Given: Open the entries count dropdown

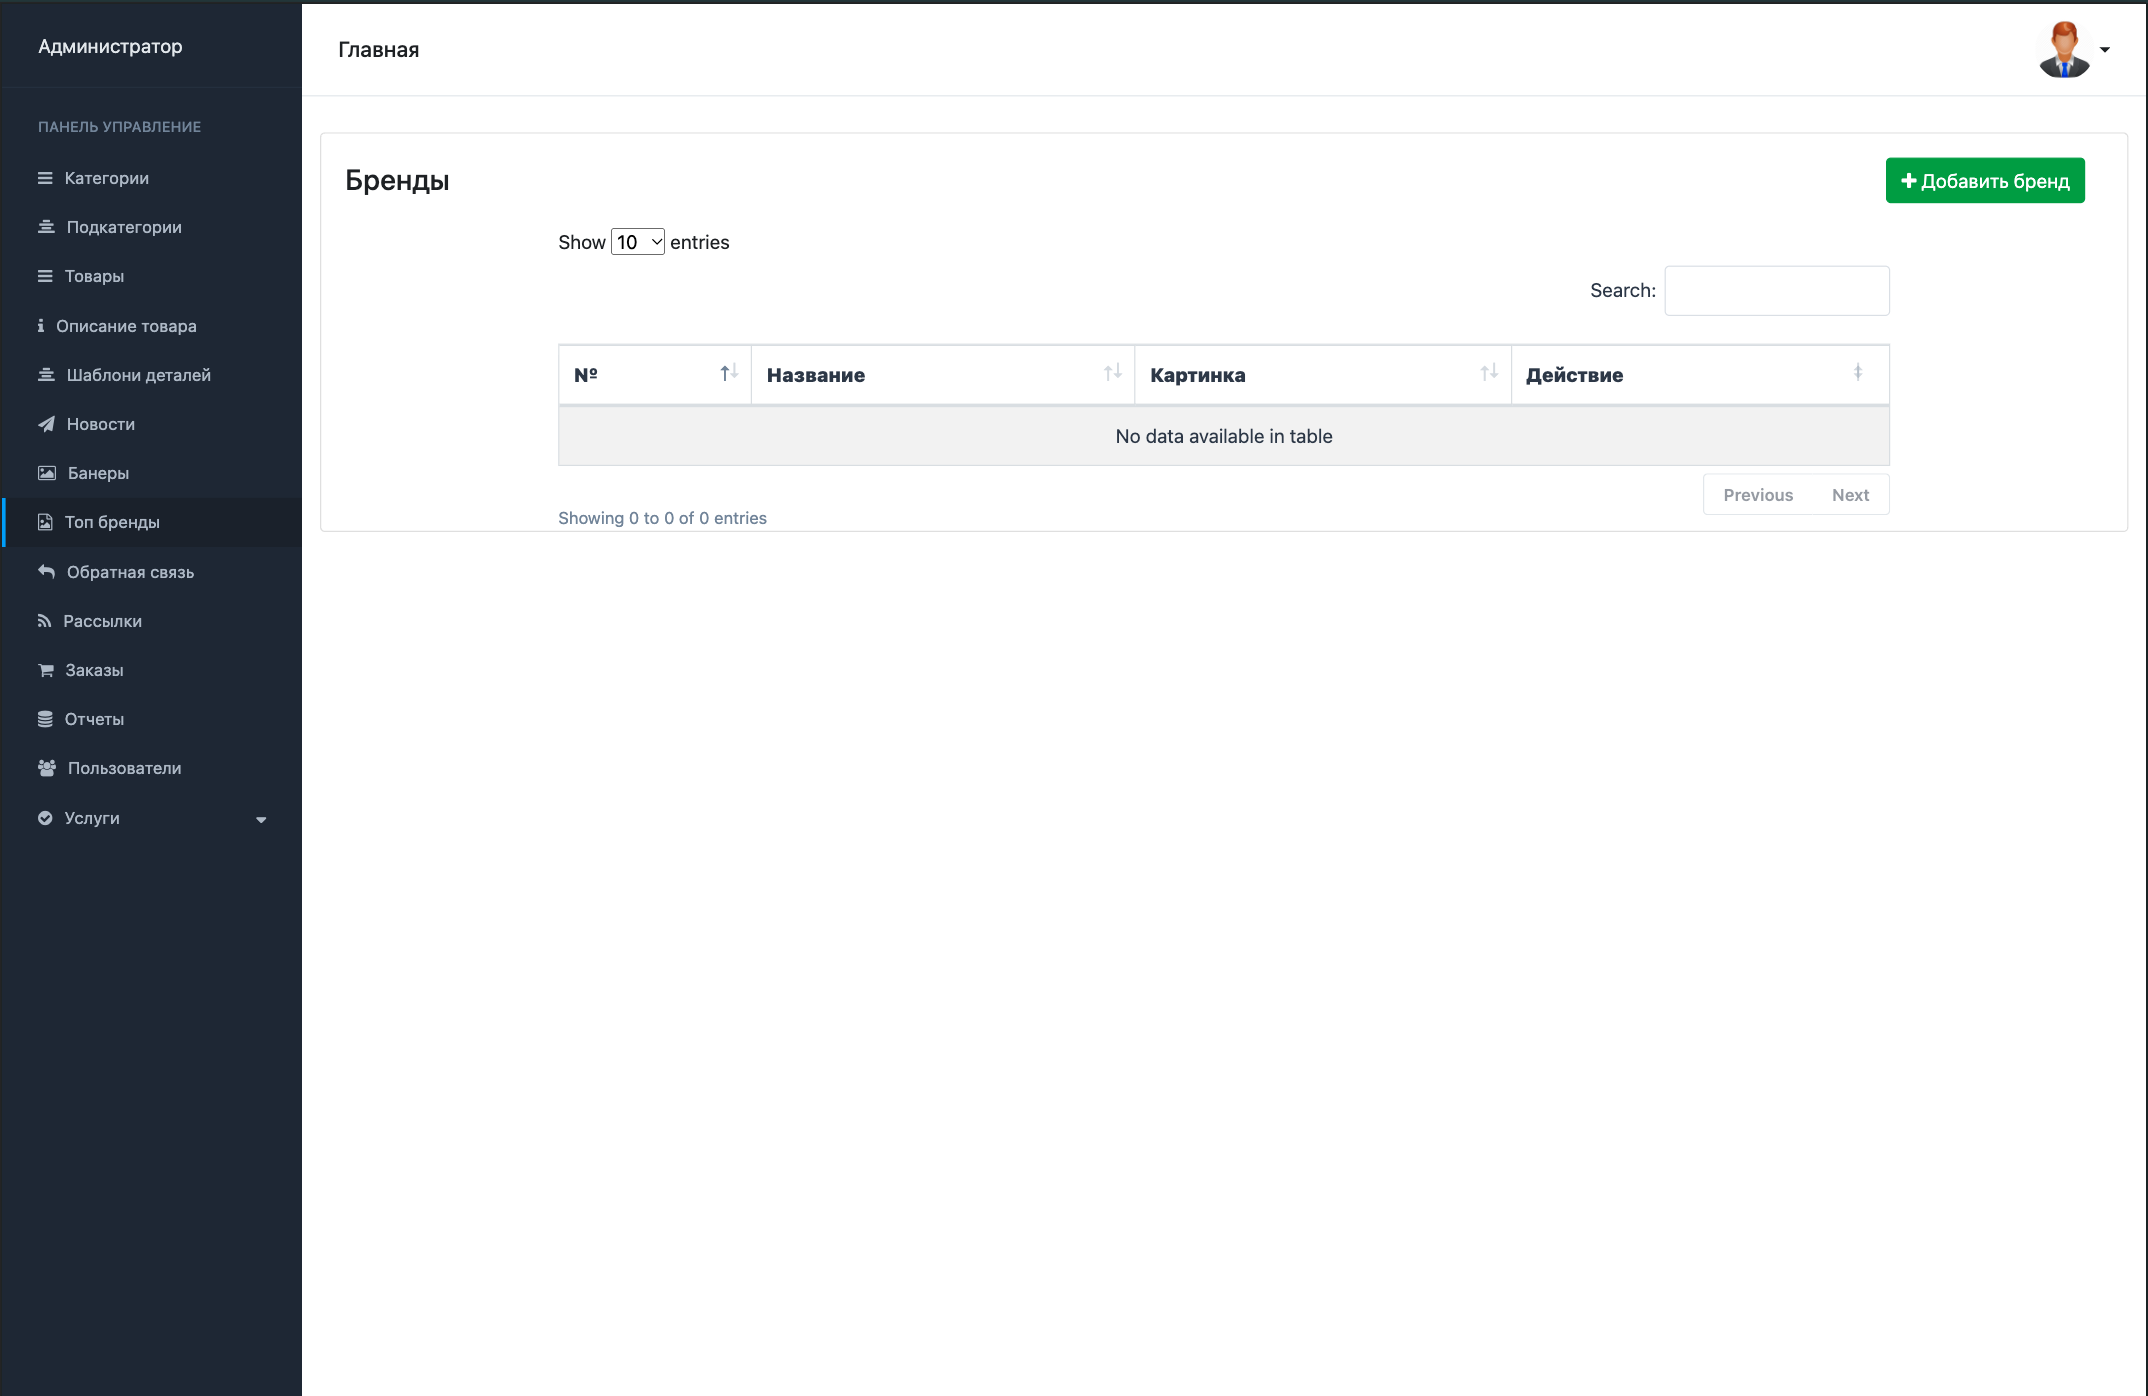Looking at the screenshot, I should [x=638, y=242].
